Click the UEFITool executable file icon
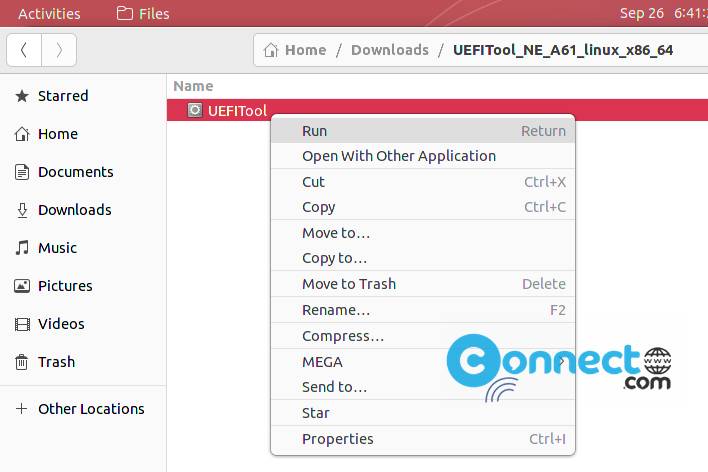The height and width of the screenshot is (472, 708). point(195,110)
